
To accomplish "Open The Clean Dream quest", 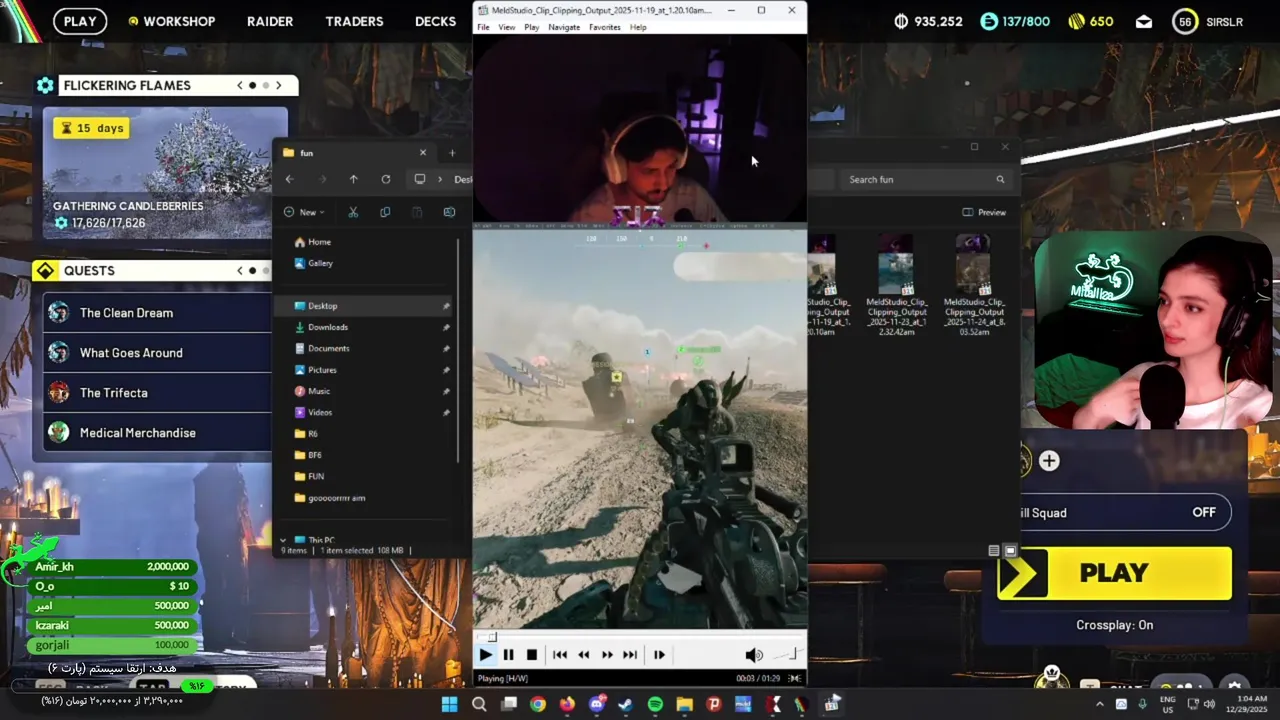I will 157,313.
